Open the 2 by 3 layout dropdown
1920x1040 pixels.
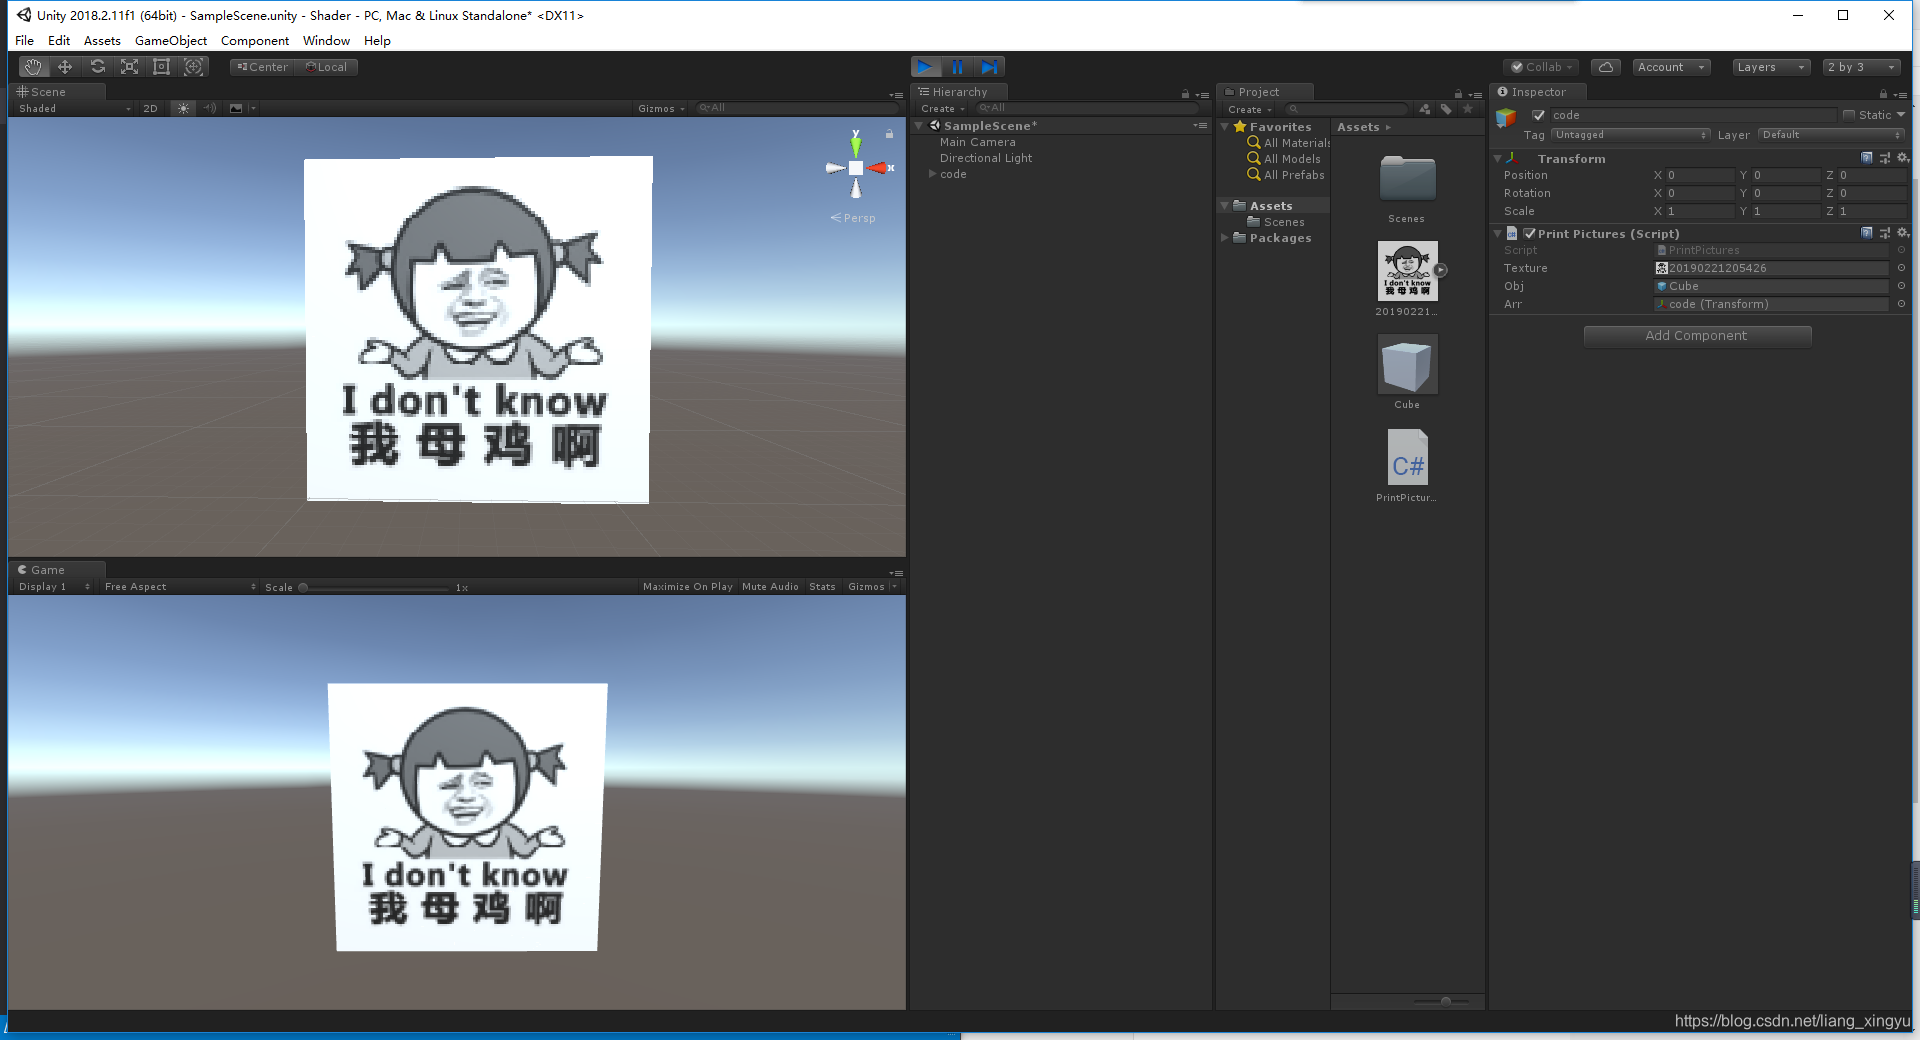(x=1861, y=67)
